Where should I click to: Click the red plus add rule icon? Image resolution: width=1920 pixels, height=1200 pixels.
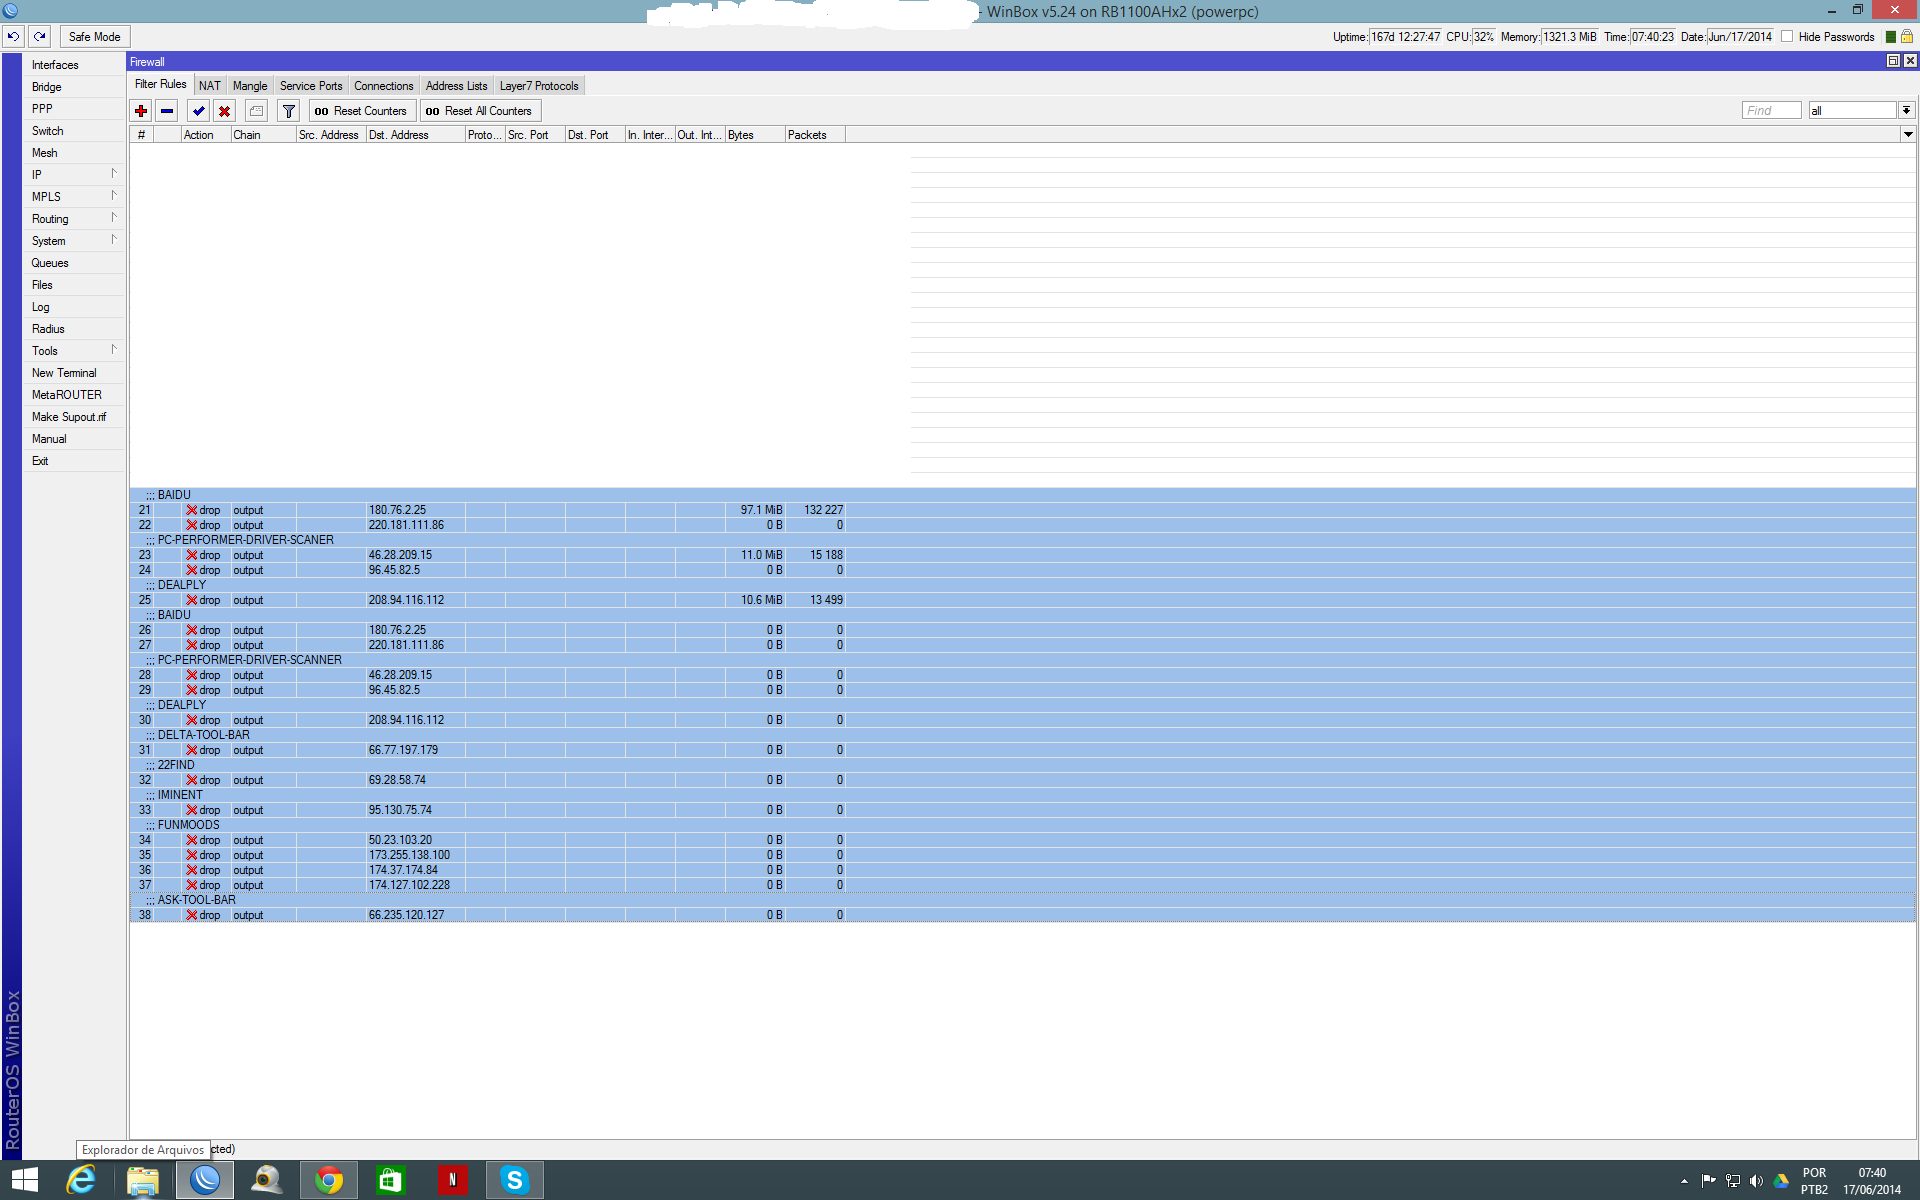[141, 111]
